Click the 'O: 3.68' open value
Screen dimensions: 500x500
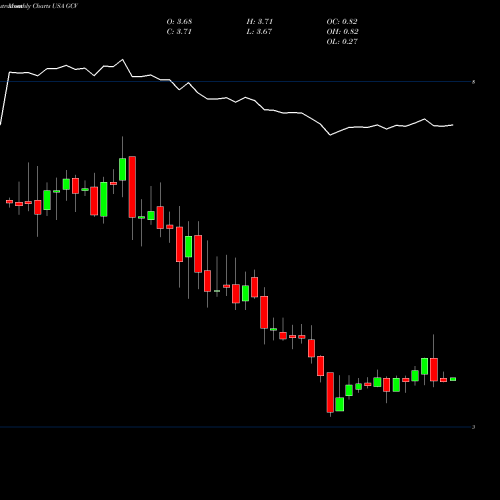pyautogui.click(x=179, y=22)
